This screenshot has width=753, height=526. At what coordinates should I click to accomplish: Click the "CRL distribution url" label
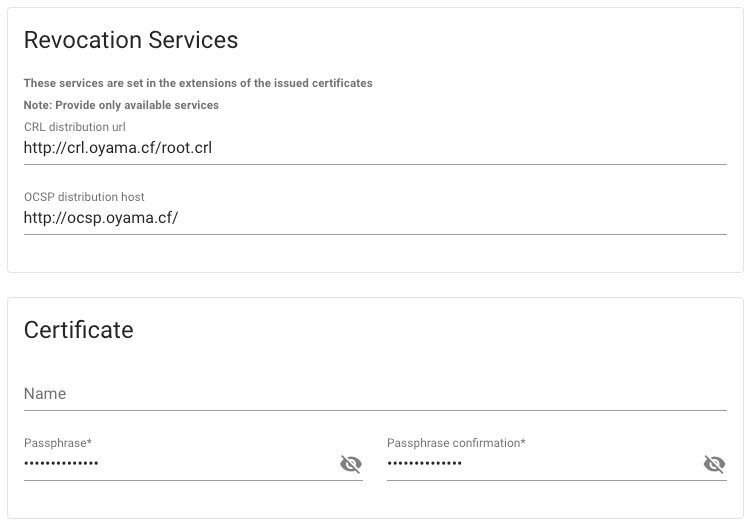pos(74,127)
